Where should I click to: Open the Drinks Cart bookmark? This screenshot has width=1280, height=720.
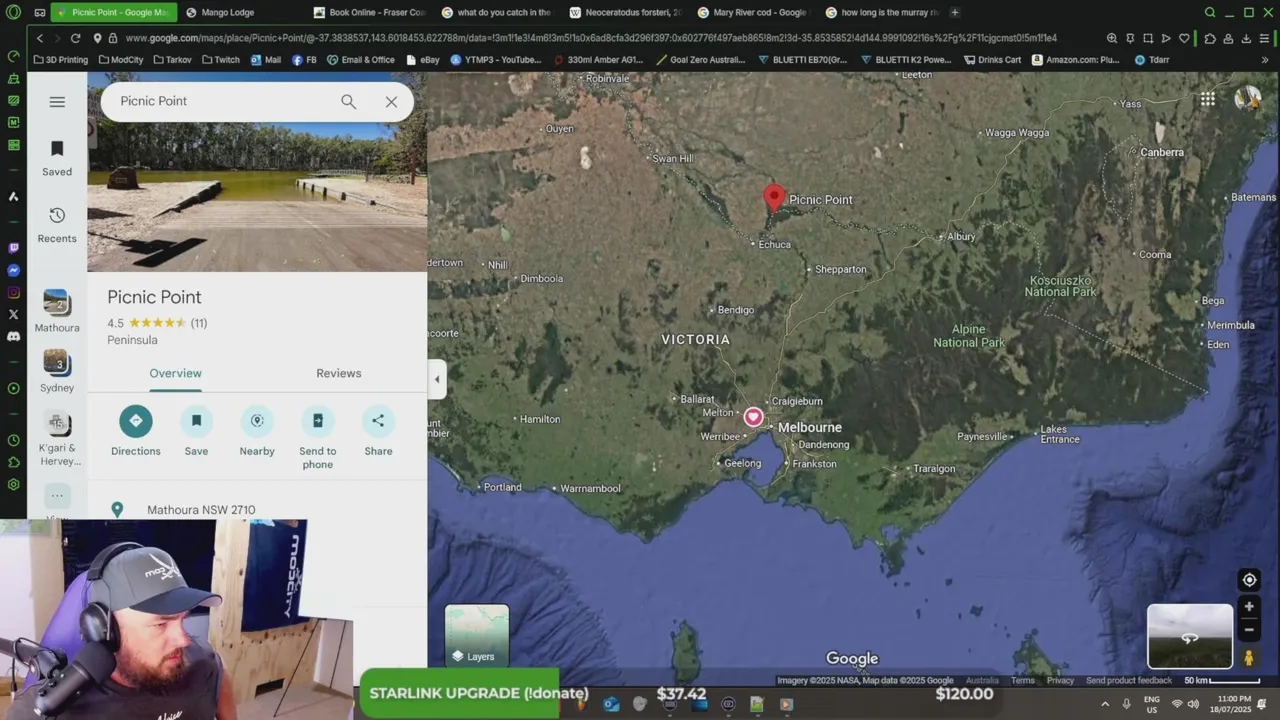coord(992,60)
